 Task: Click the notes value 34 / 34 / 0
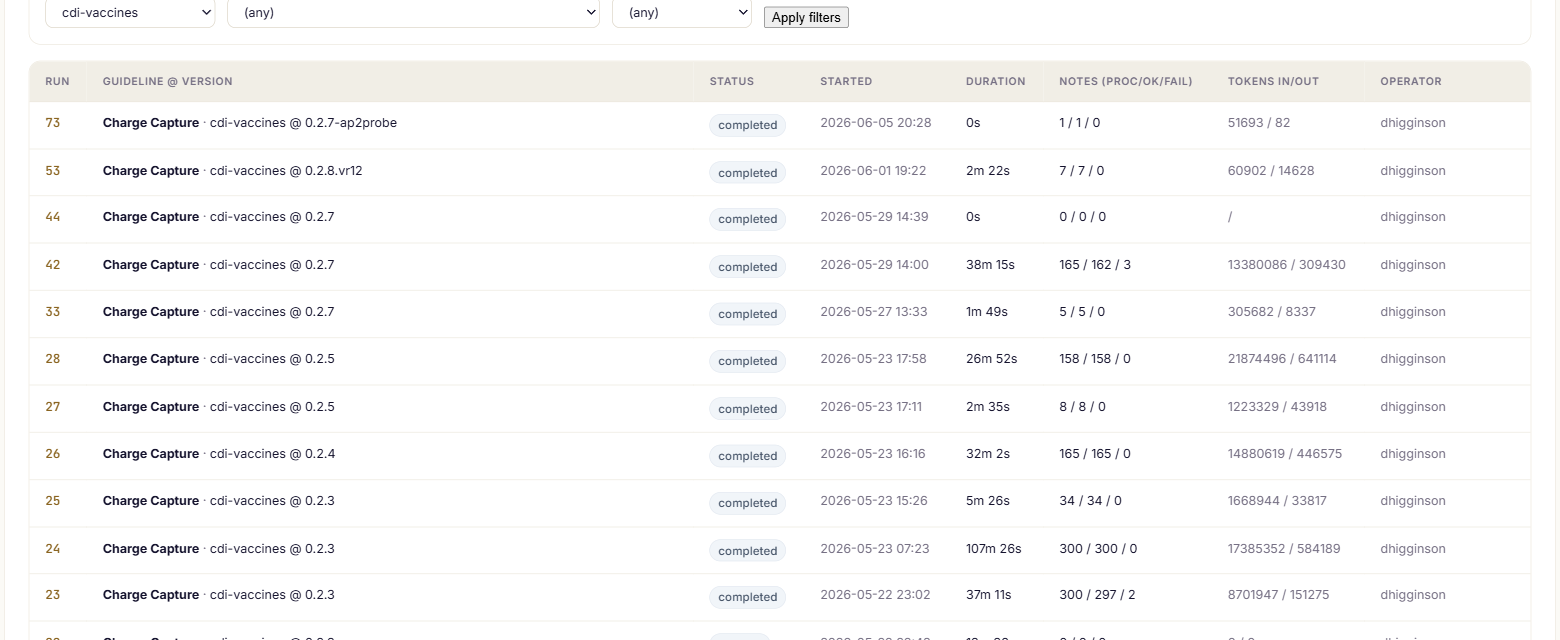click(1090, 501)
